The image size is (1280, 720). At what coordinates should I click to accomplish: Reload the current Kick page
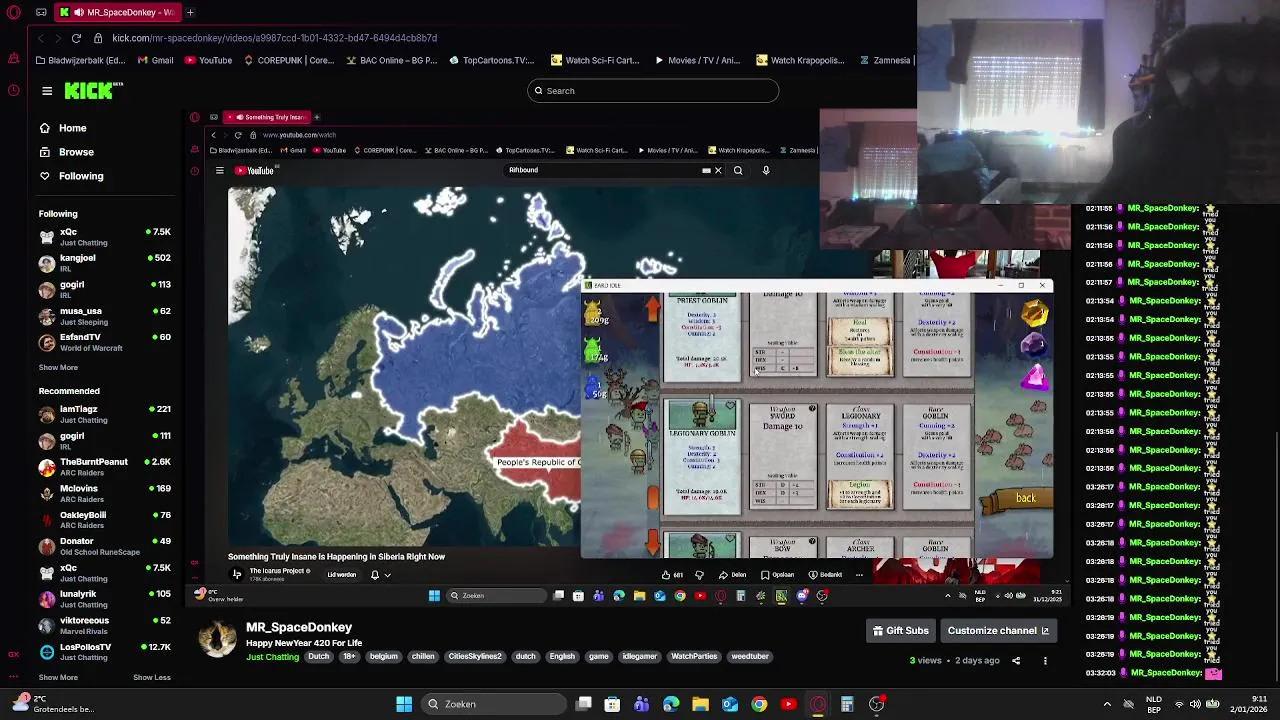76,38
